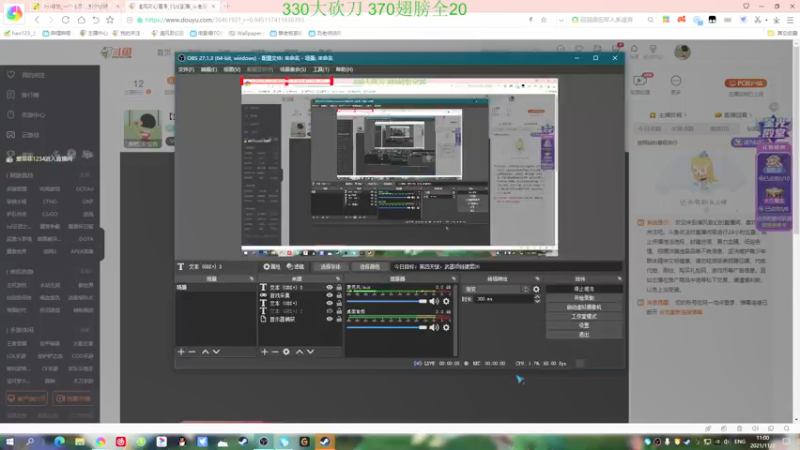Image resolution: width=800 pixels, height=450 pixels.
Task: Toggle visibility of the display capture source
Action: [x=330, y=319]
